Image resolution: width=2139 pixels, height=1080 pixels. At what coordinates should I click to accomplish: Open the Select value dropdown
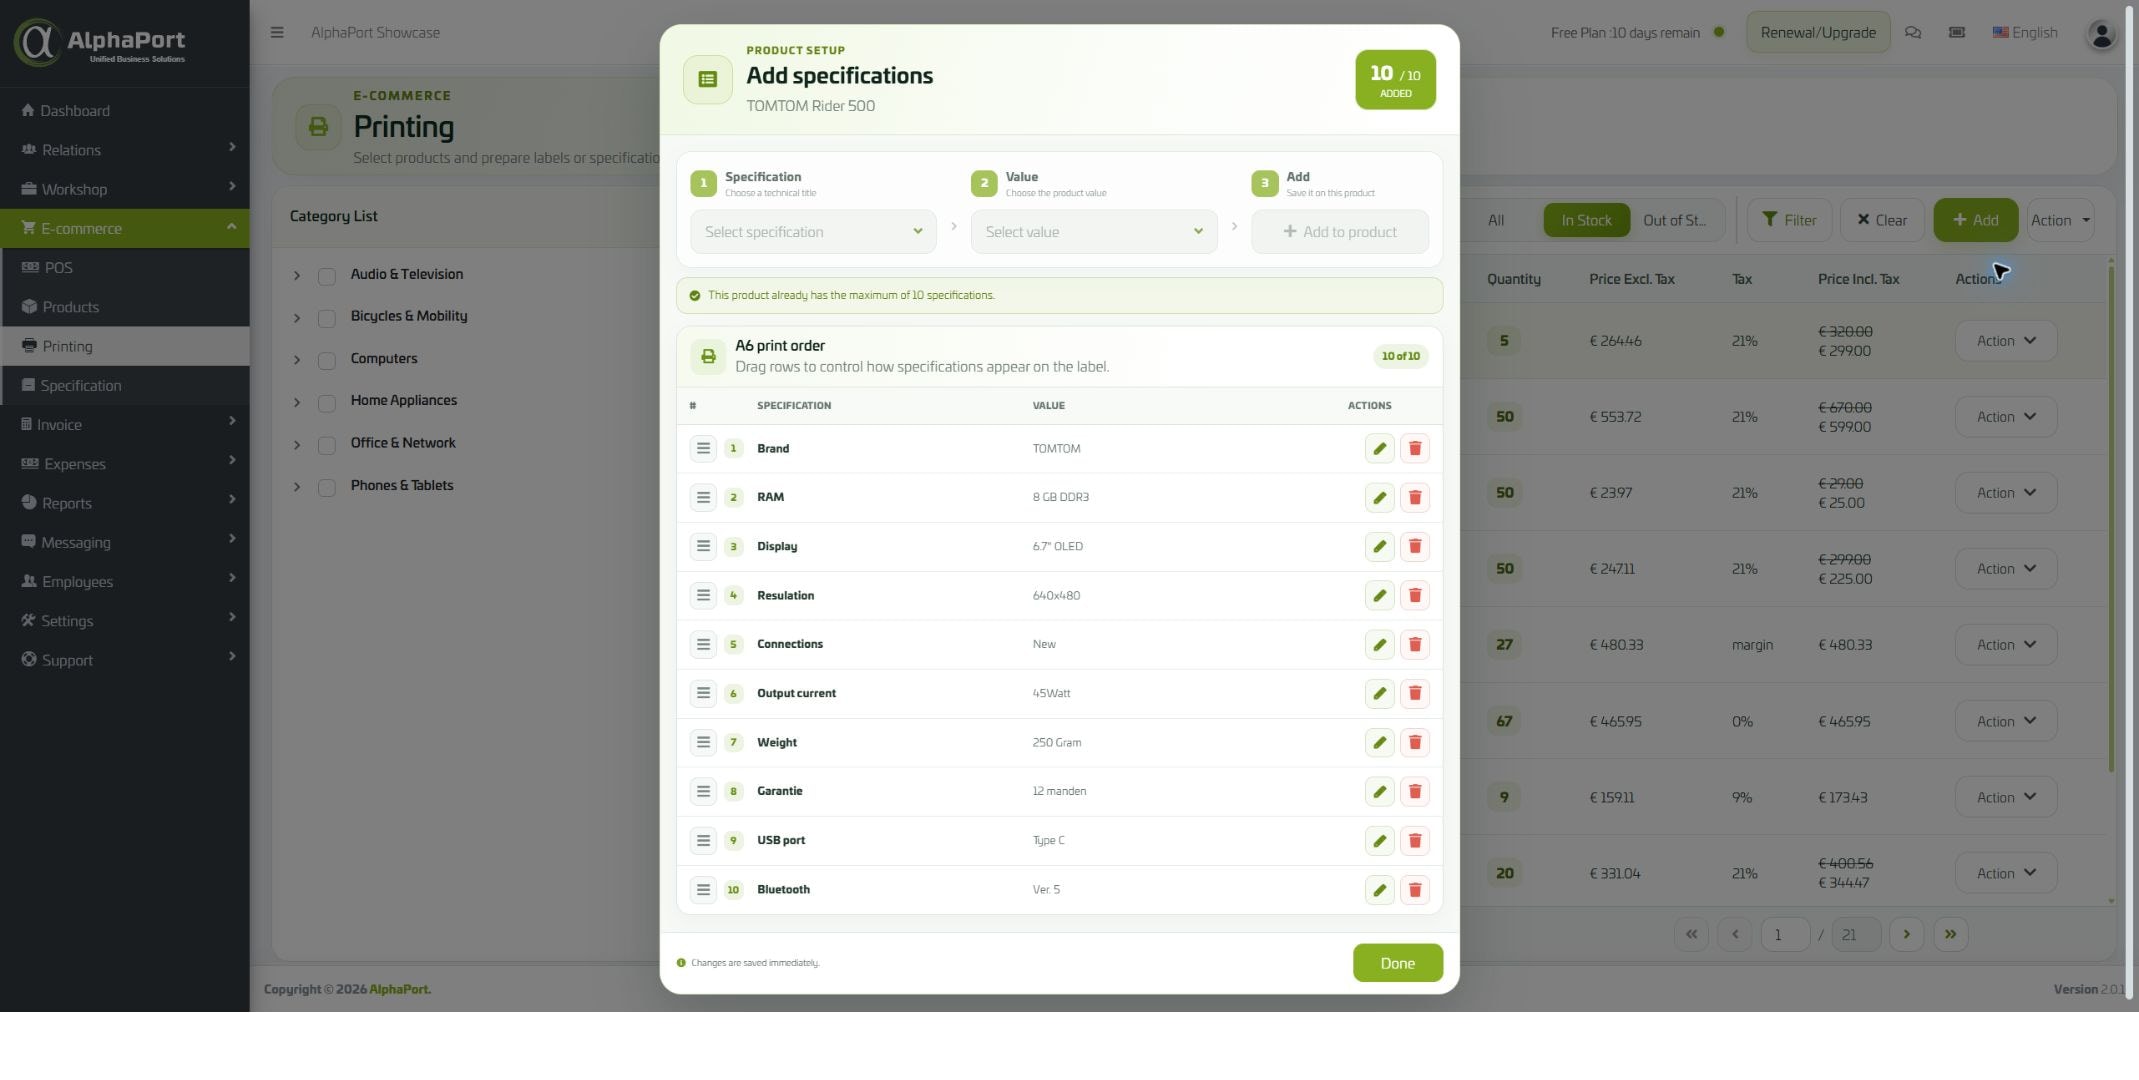(1094, 232)
